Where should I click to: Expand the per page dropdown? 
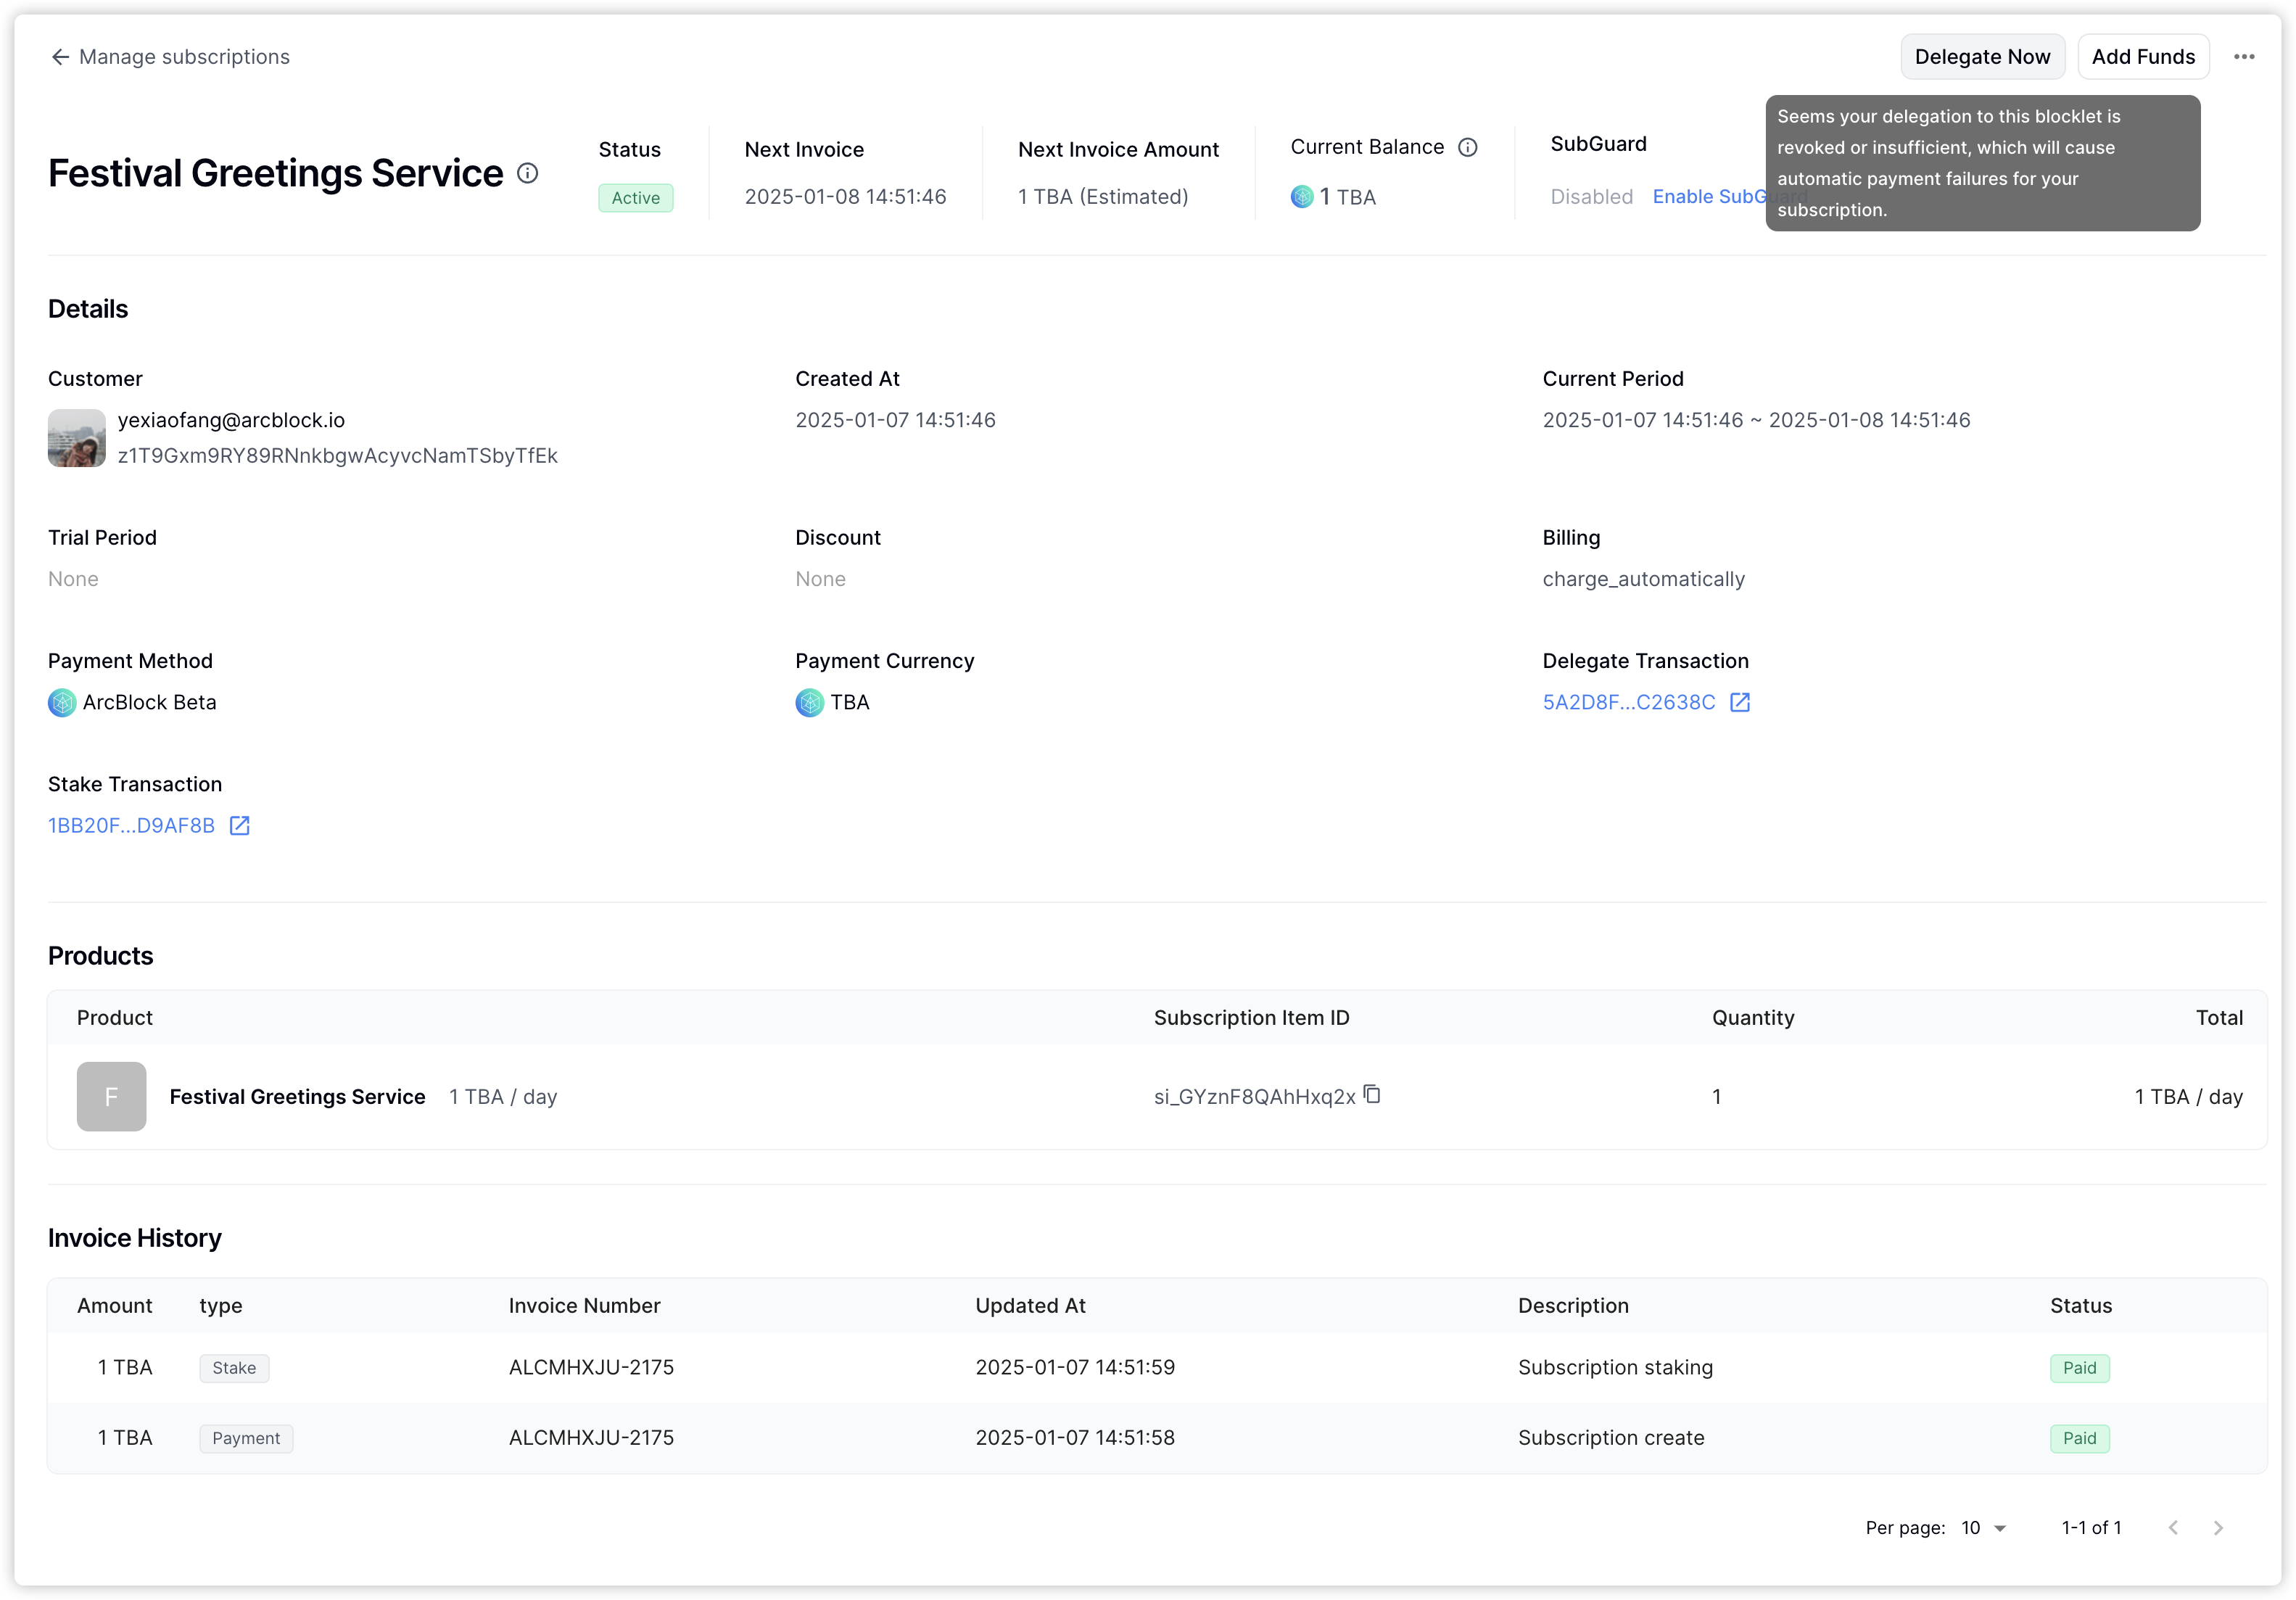pyautogui.click(x=1984, y=1527)
